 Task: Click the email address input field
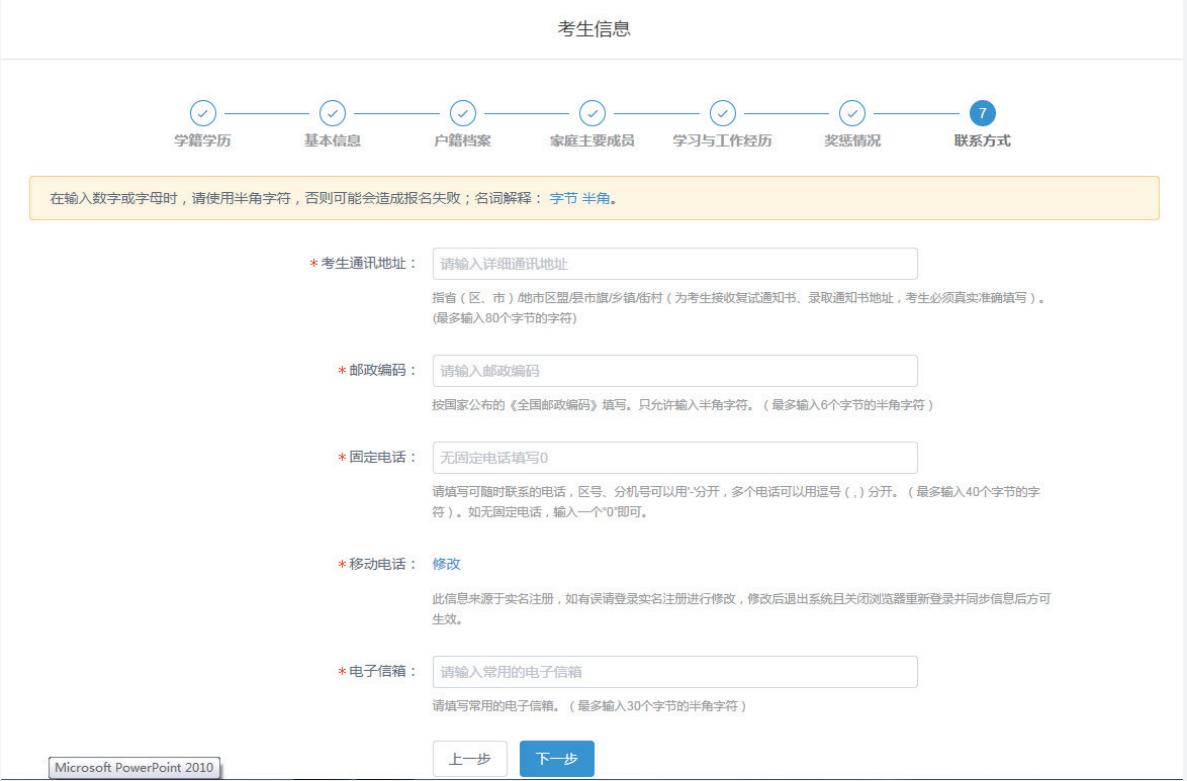point(676,671)
